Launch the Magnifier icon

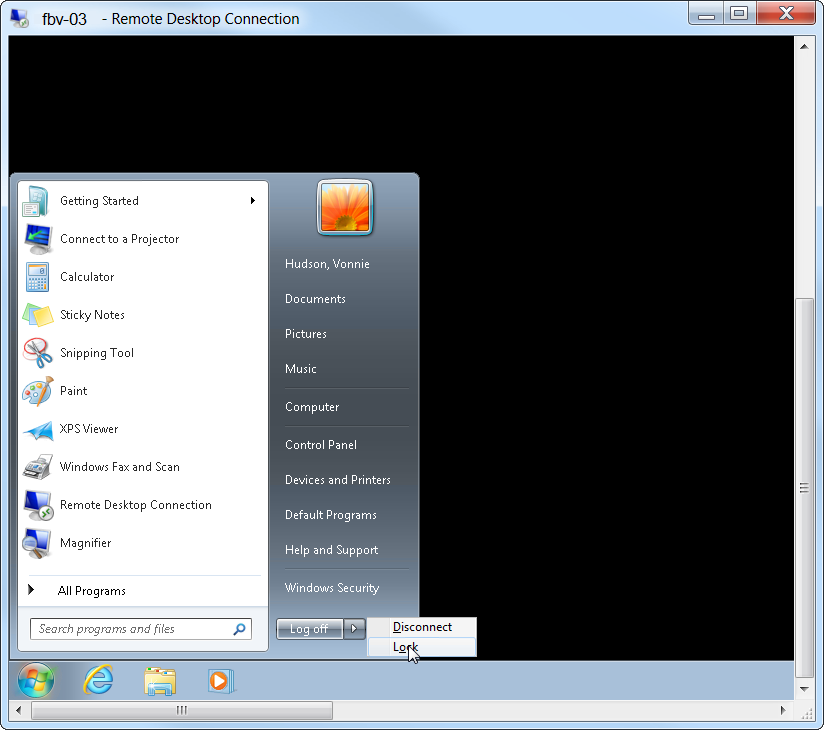[x=37, y=543]
